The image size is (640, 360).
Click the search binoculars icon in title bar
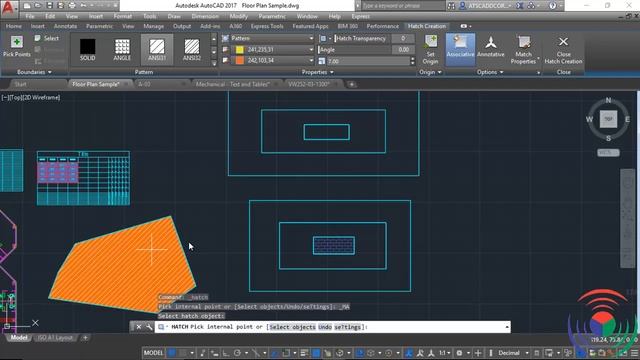pos(451,6)
